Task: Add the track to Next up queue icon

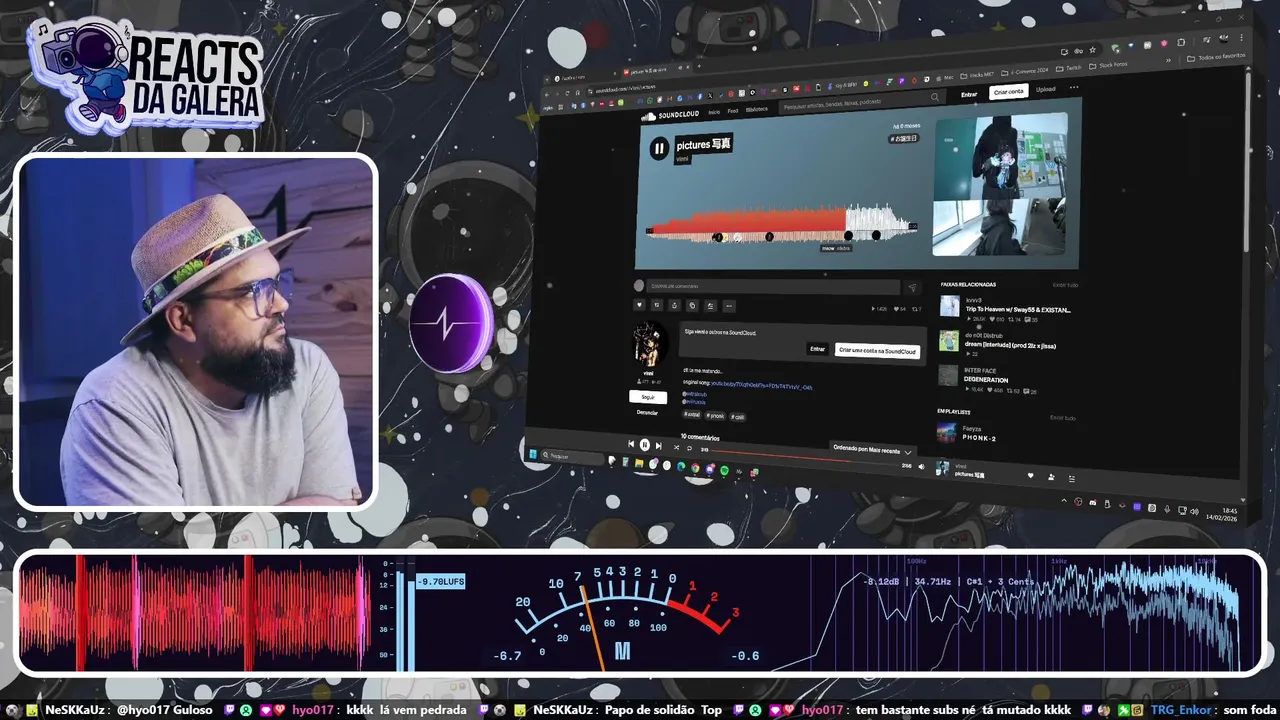Action: point(711,306)
